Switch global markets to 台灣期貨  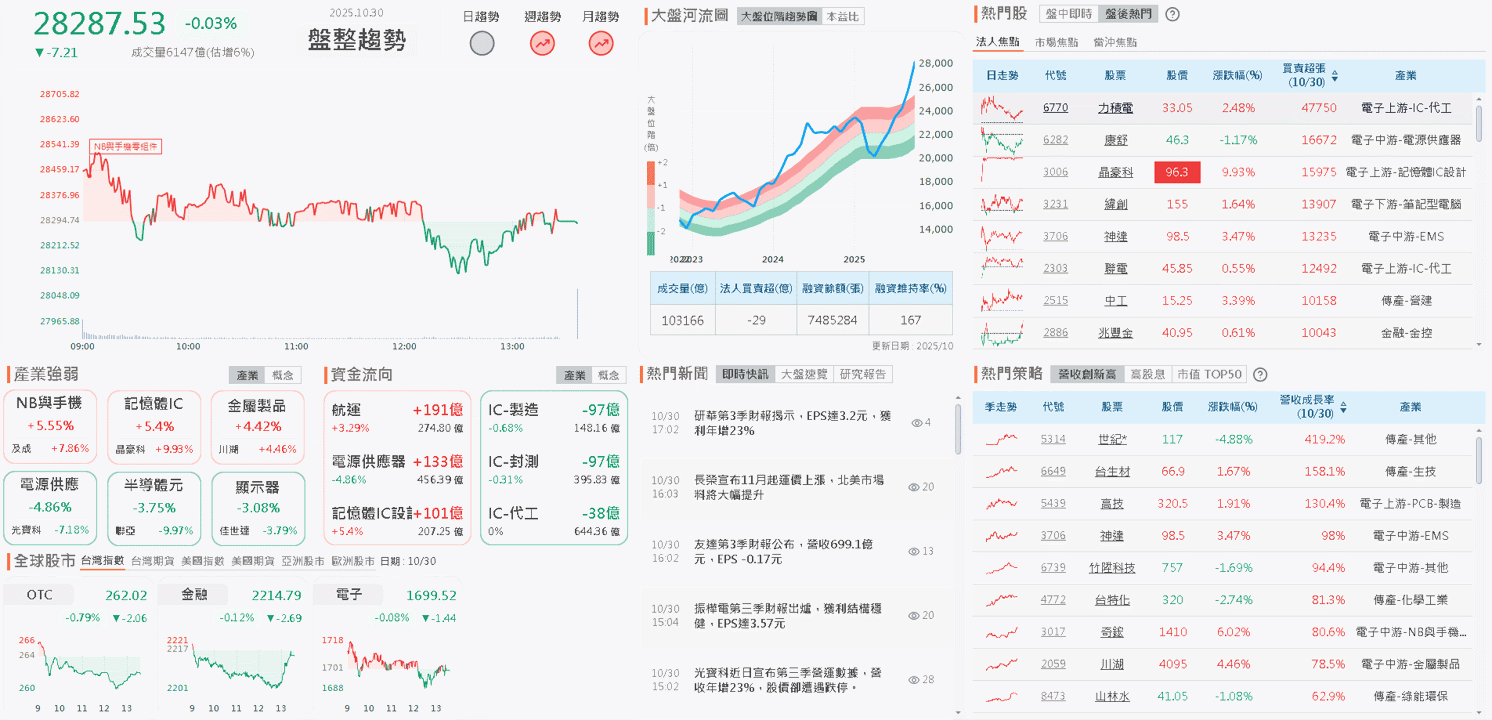(152, 561)
